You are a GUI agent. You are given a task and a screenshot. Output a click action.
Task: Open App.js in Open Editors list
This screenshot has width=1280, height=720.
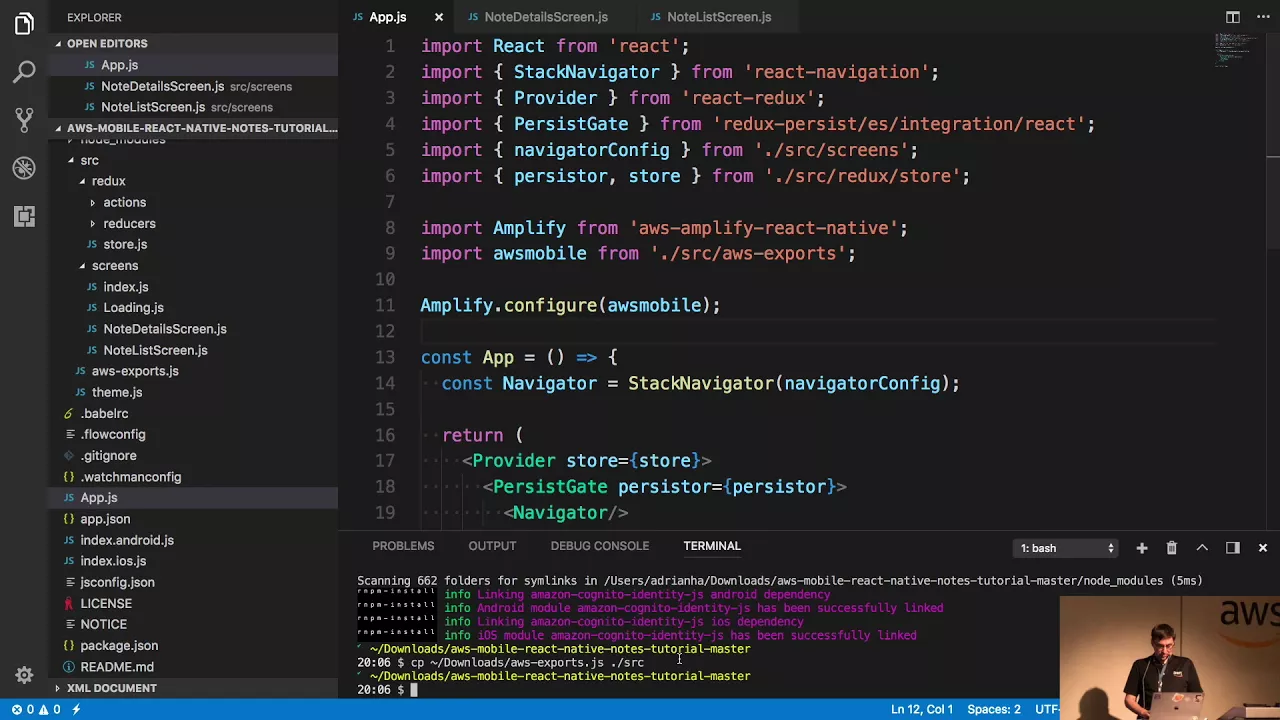coord(194,65)
